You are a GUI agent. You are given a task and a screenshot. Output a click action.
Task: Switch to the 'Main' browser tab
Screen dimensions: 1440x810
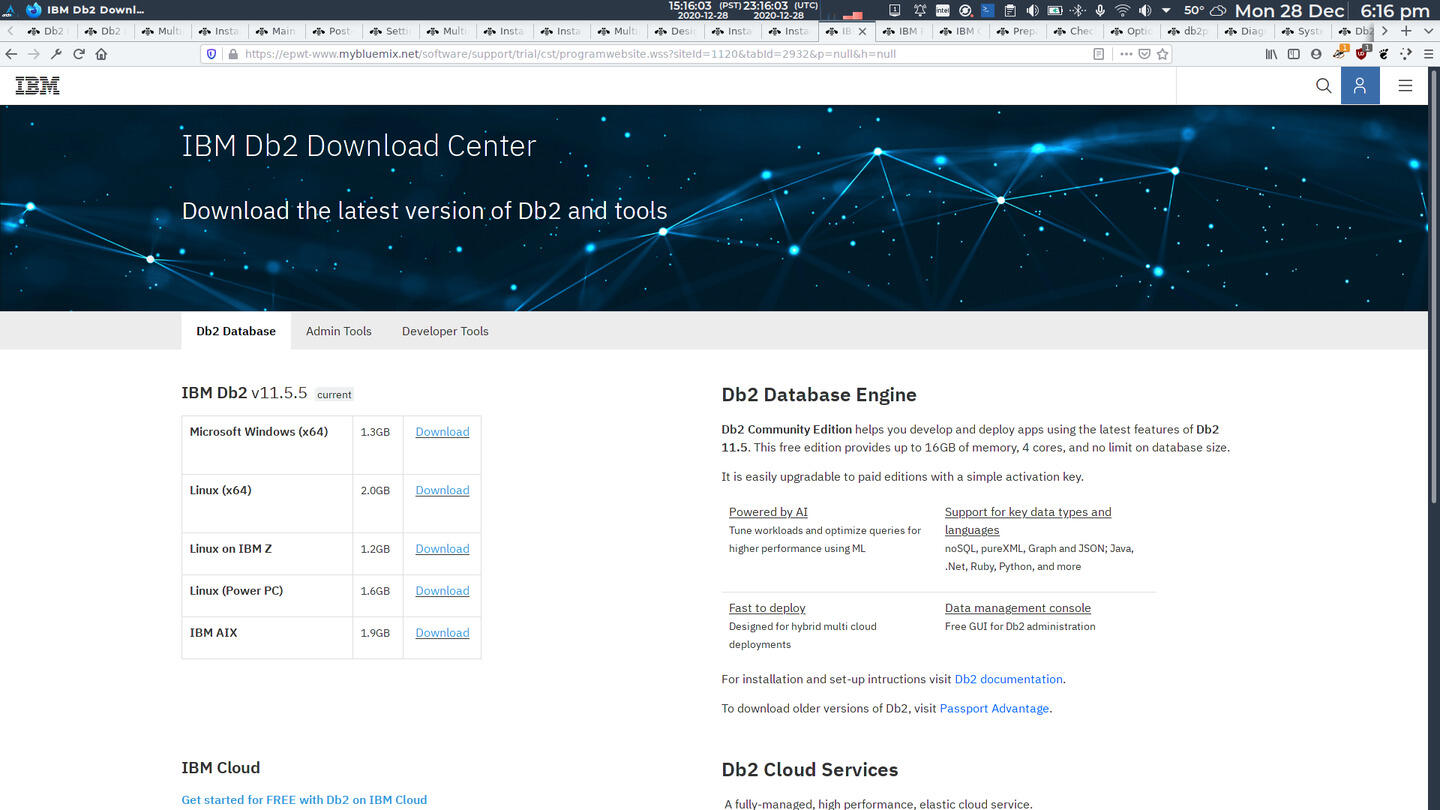coord(275,31)
